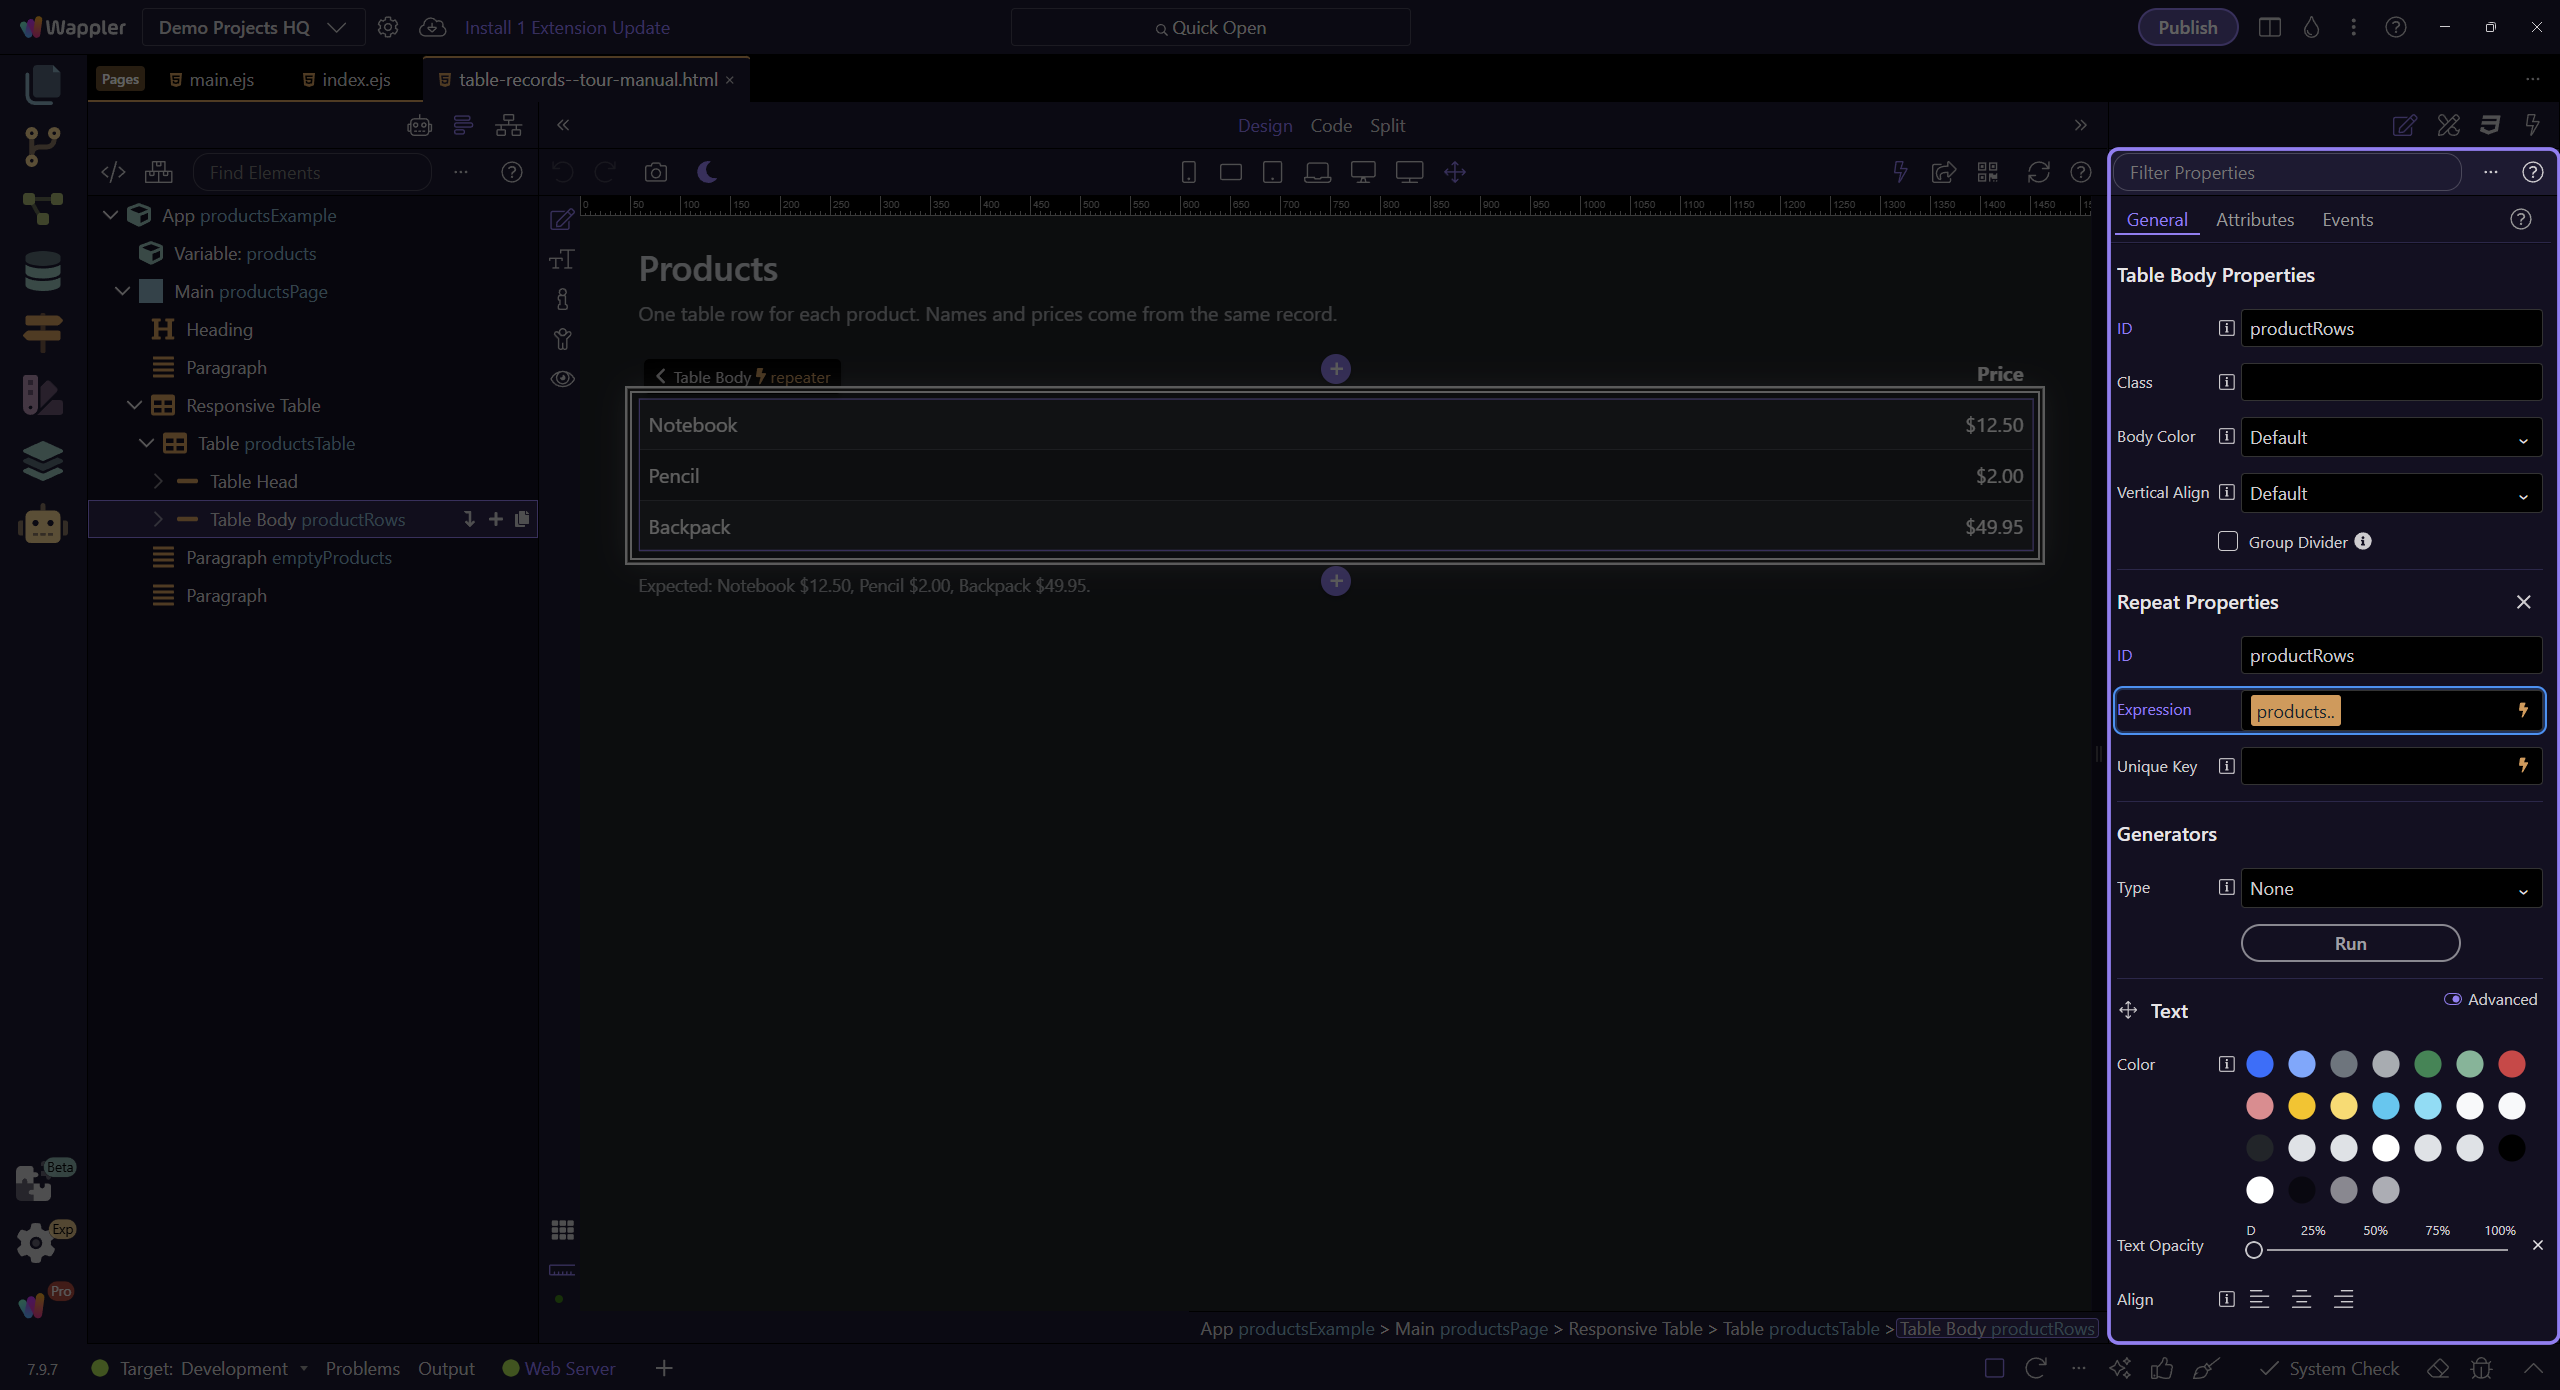
Task: Enable the Group Divider checkbox
Action: click(x=2228, y=541)
